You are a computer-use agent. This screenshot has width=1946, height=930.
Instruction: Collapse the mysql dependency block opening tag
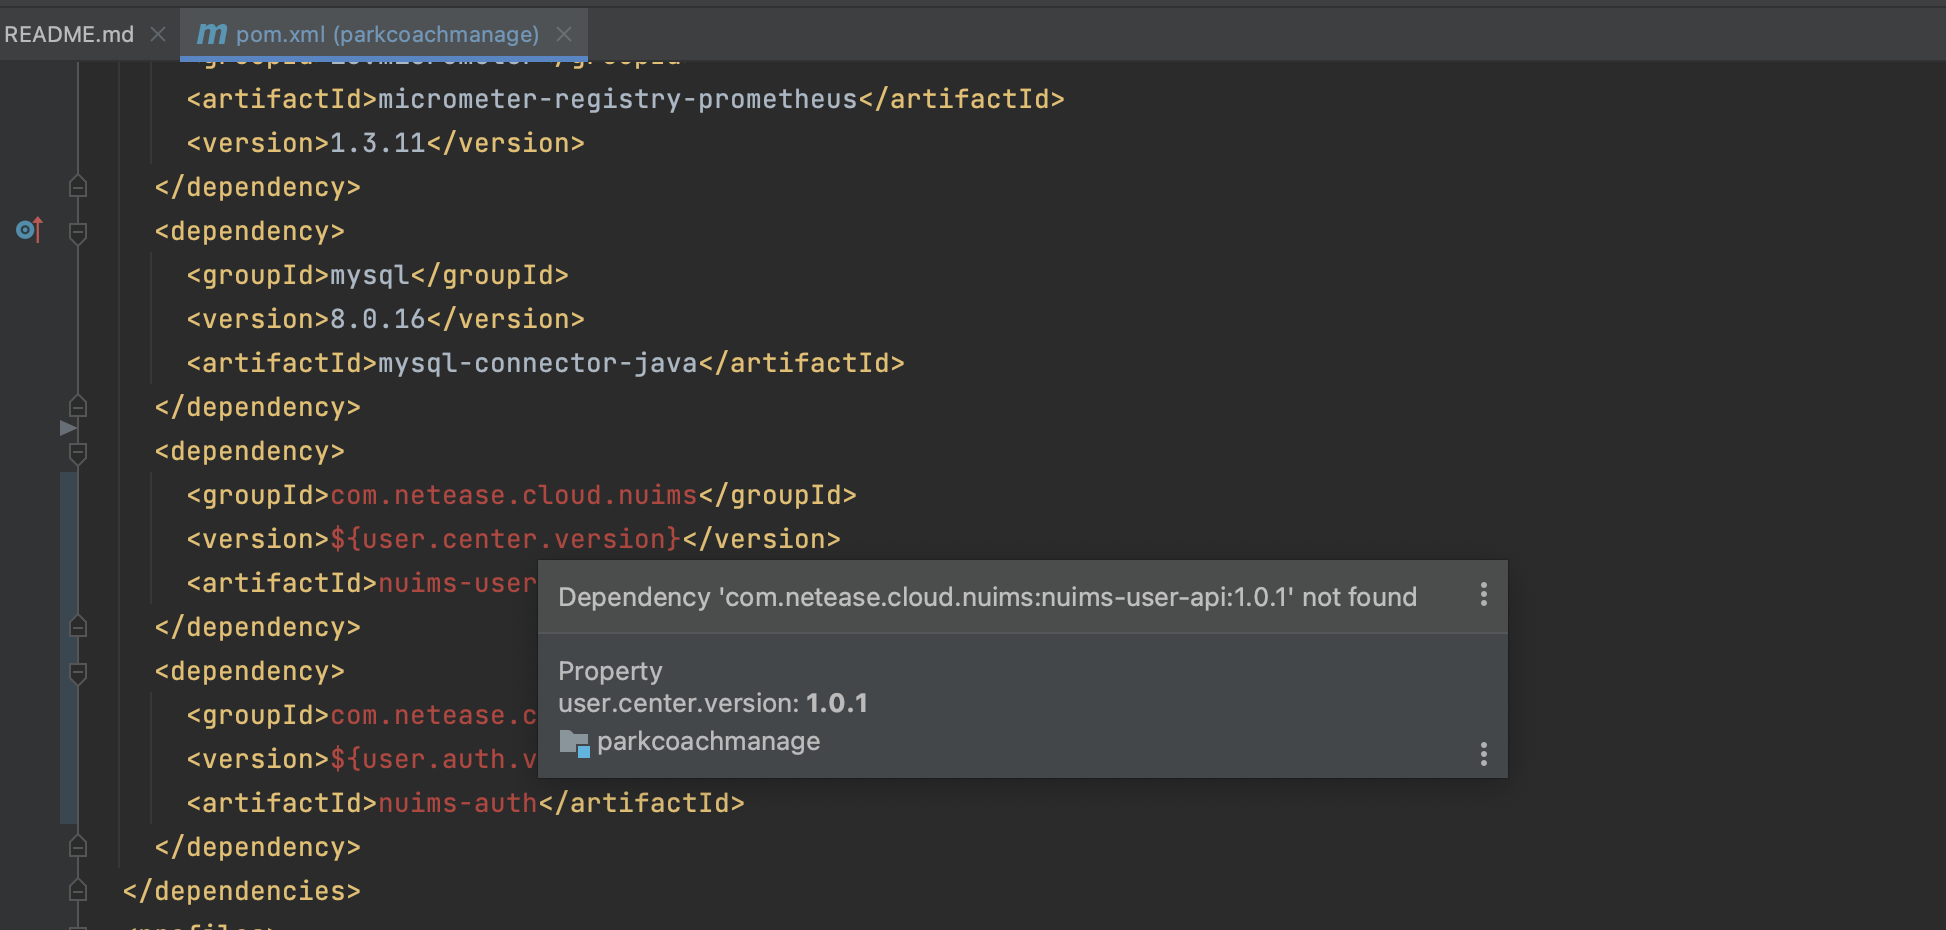pos(78,232)
